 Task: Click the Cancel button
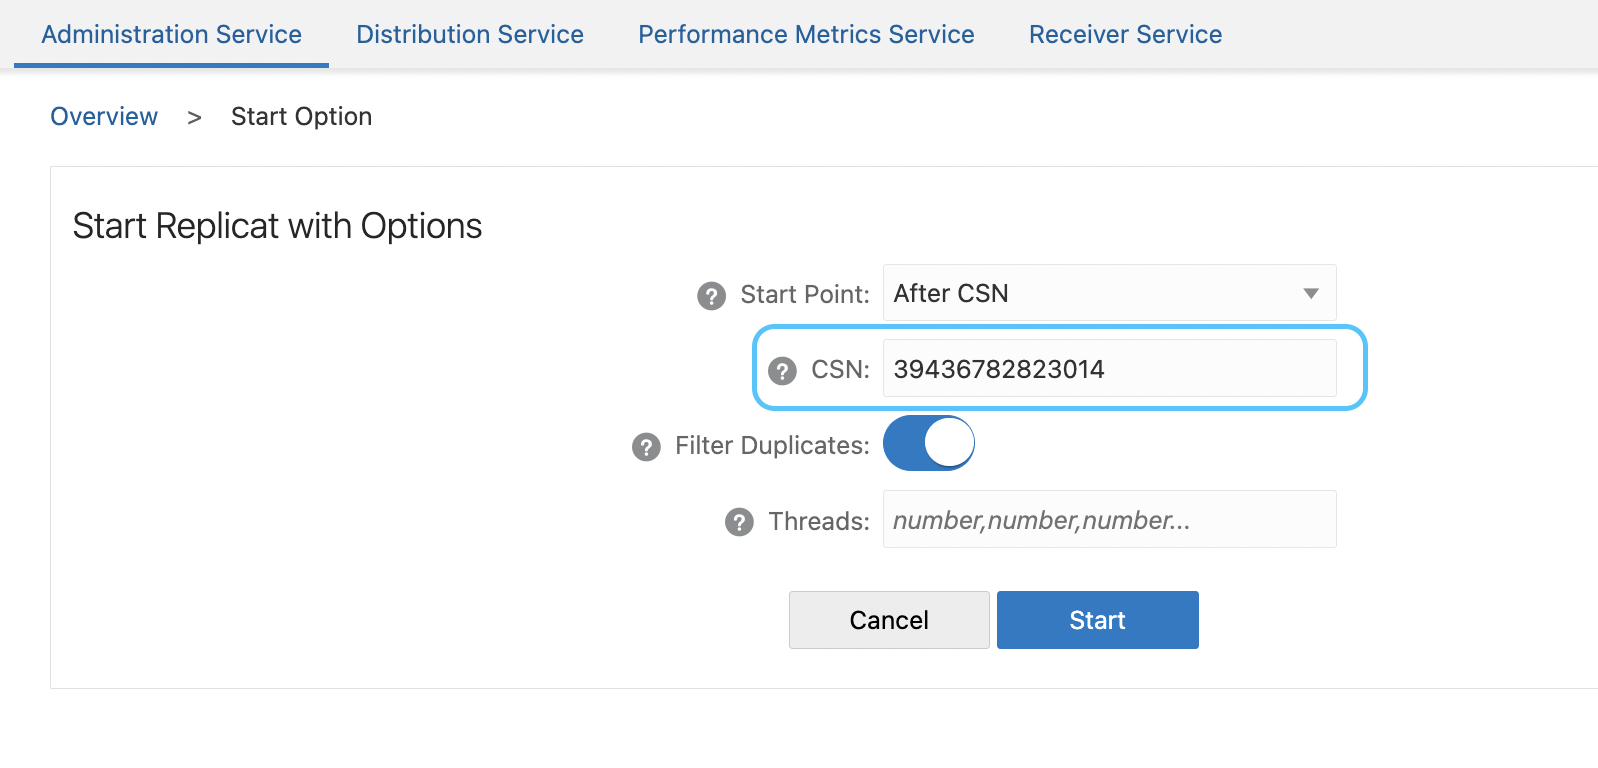889,620
